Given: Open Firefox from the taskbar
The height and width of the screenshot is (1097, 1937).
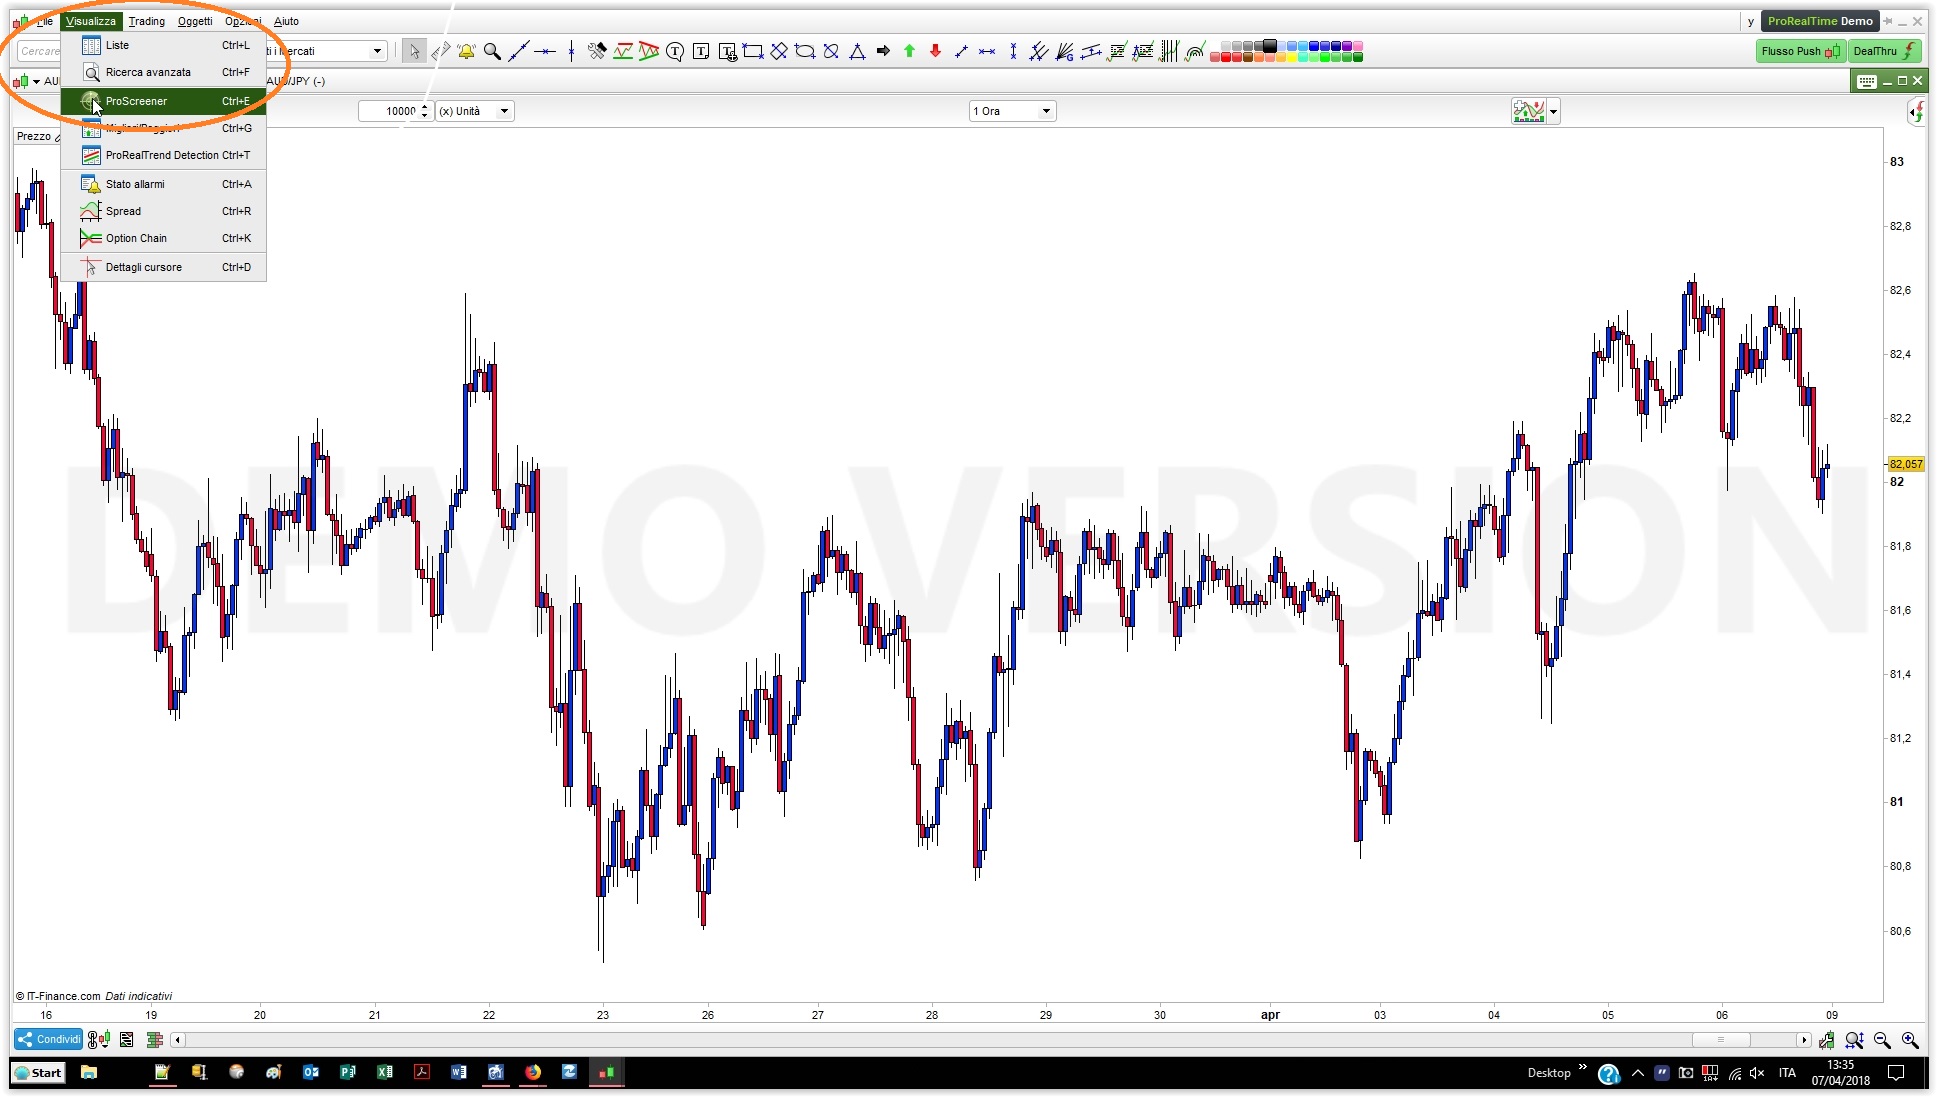Looking at the screenshot, I should 533,1072.
